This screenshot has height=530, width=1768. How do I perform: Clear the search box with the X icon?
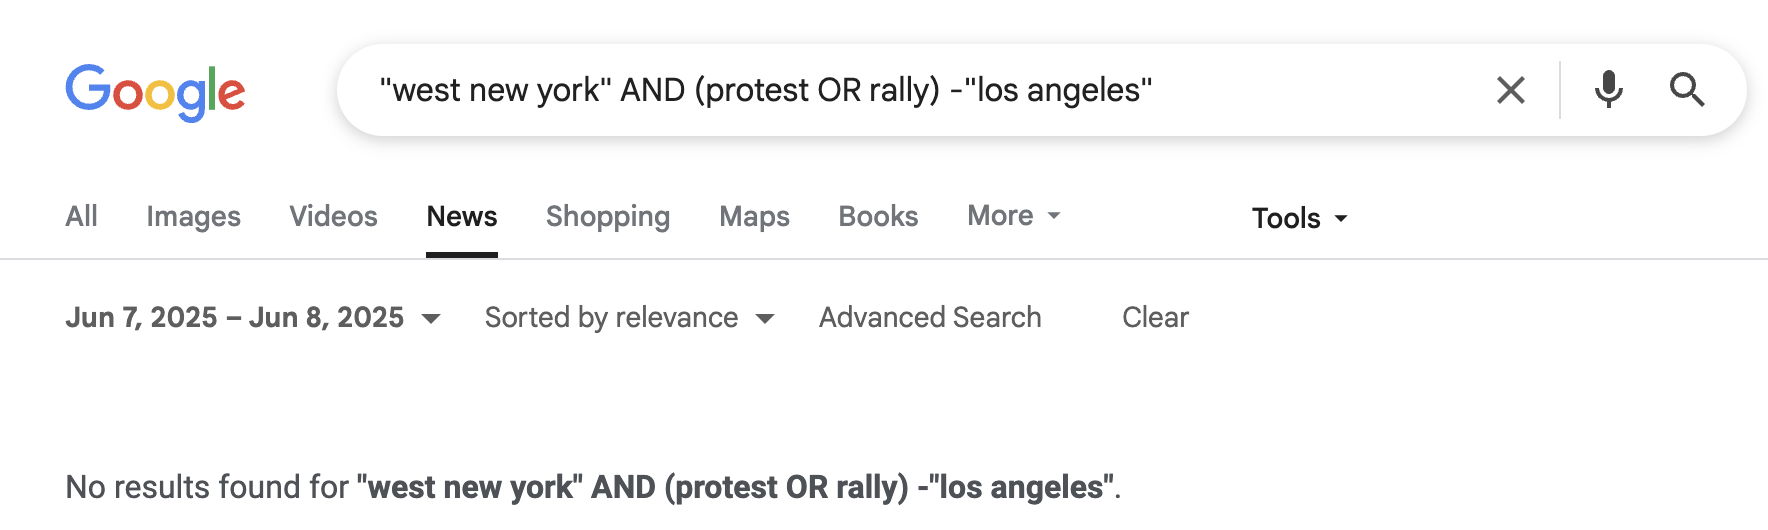1511,90
